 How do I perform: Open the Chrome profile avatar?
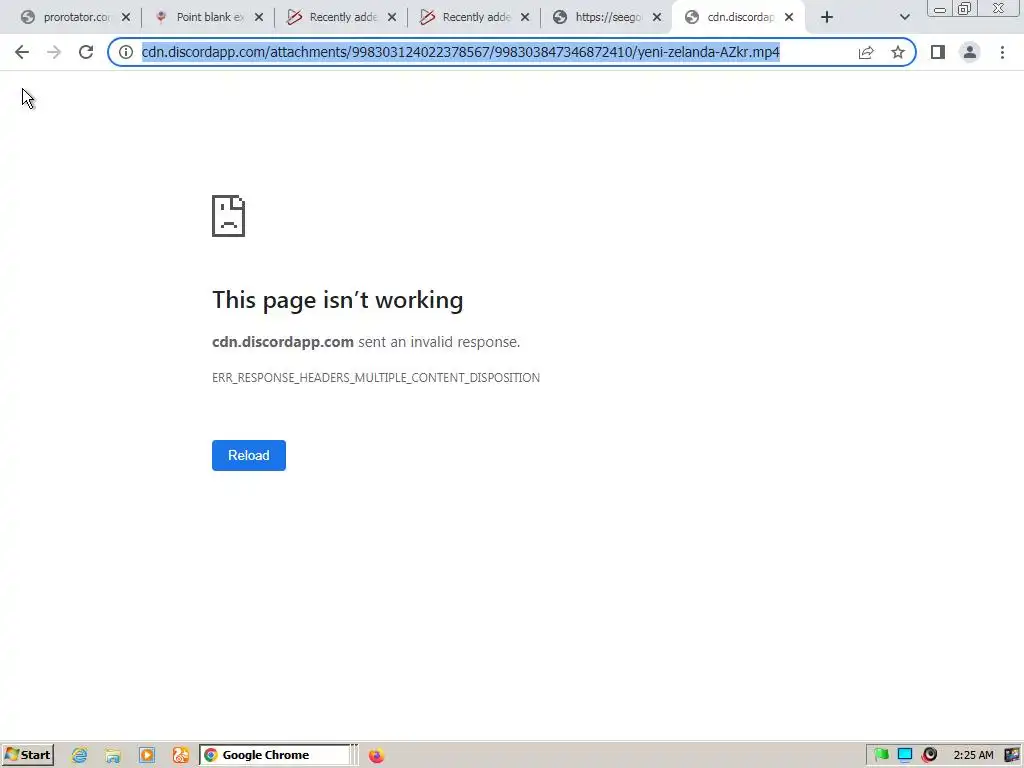(970, 52)
